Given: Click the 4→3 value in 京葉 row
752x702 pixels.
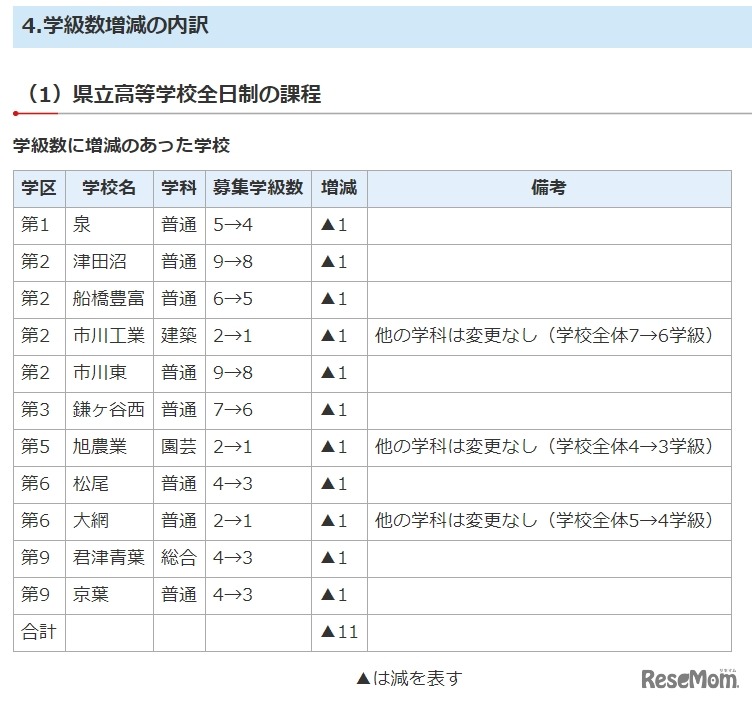Looking at the screenshot, I should (233, 595).
